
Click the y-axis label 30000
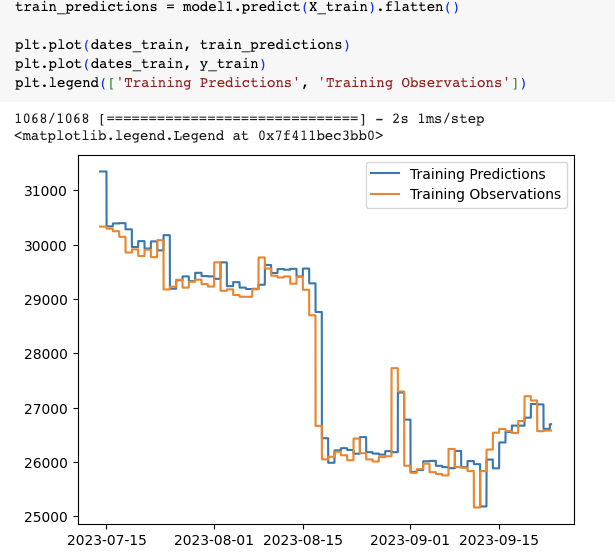(45, 246)
